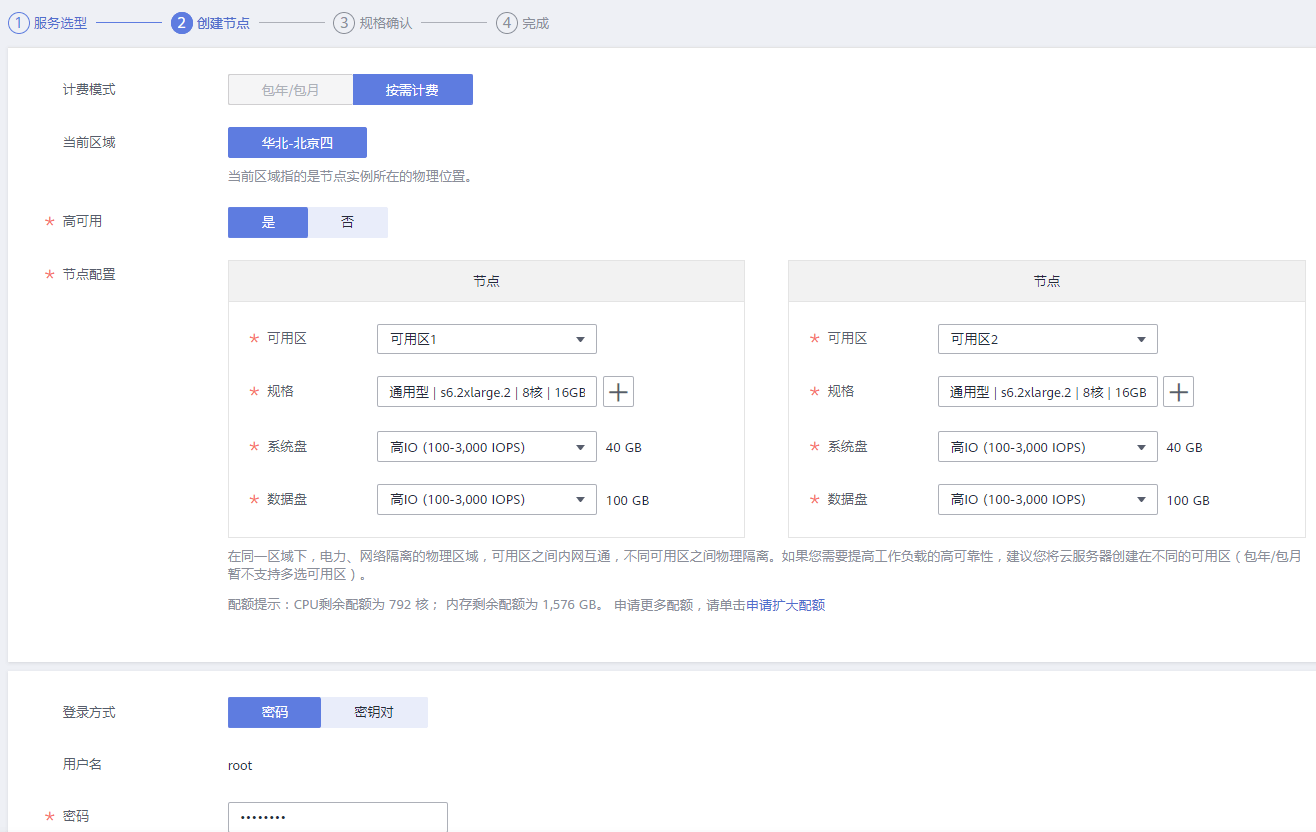Open right node 数据盘 type dropdown
The height and width of the screenshot is (832, 1316).
point(1048,499)
